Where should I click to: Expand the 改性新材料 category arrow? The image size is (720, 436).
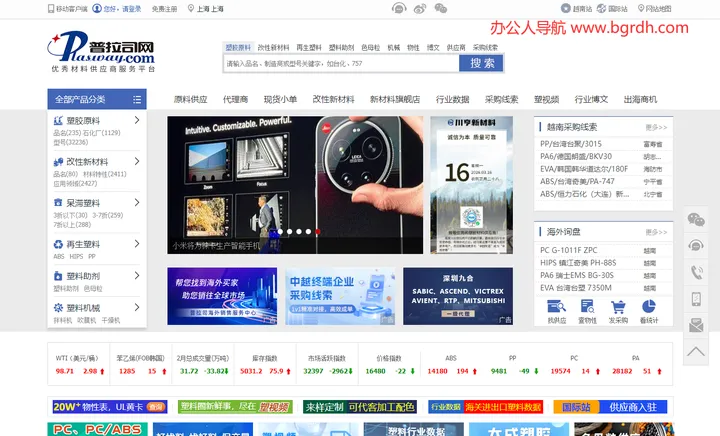[137, 162]
